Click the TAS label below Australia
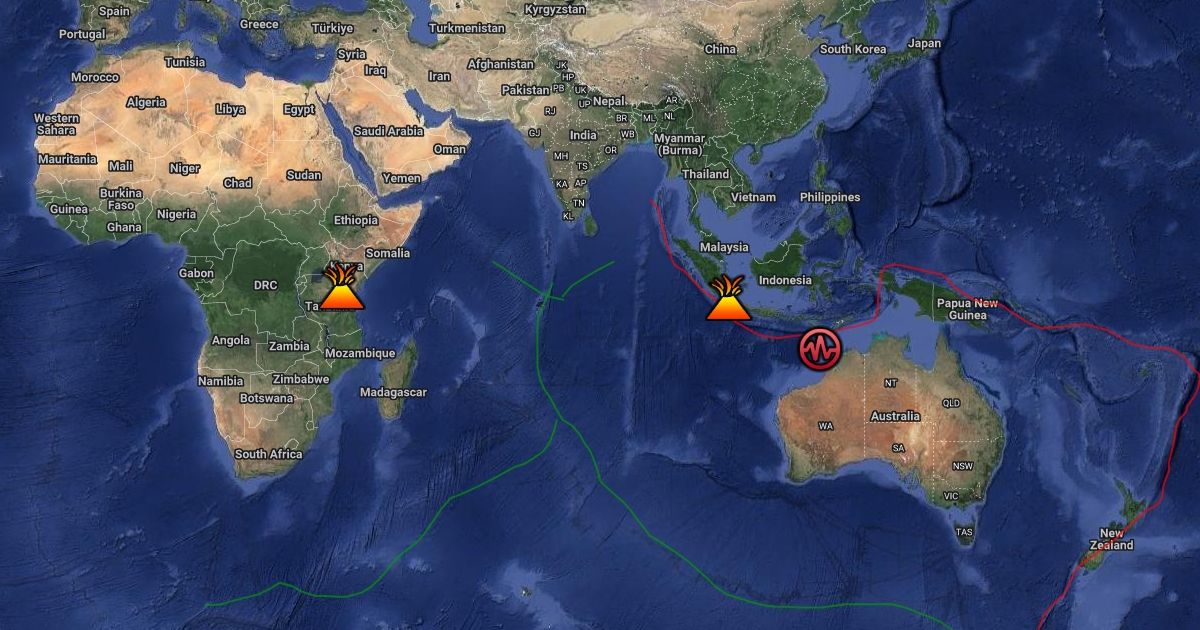 click(x=964, y=532)
